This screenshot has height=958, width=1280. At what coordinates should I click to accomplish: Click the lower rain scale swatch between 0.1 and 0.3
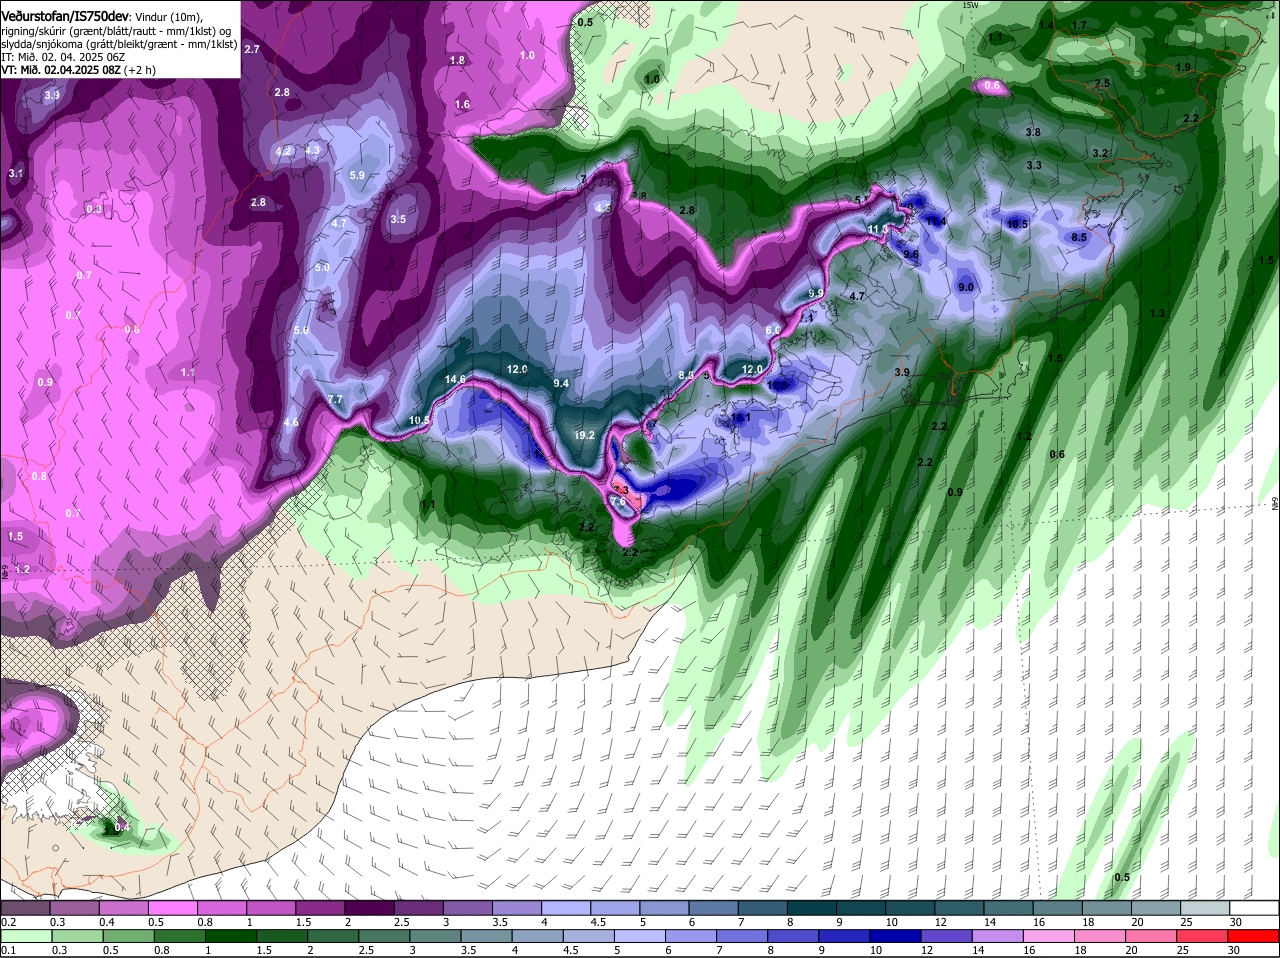[25, 937]
